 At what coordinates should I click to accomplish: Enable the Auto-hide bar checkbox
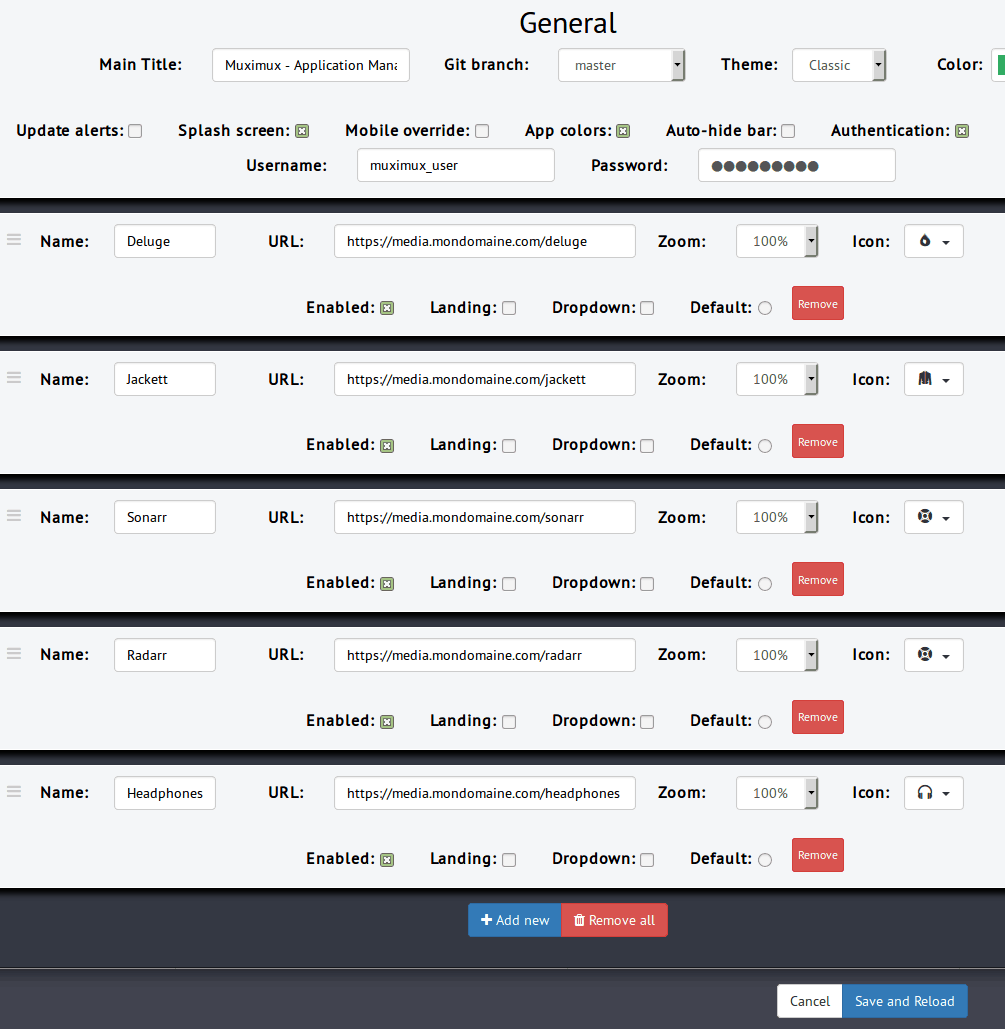pos(788,131)
